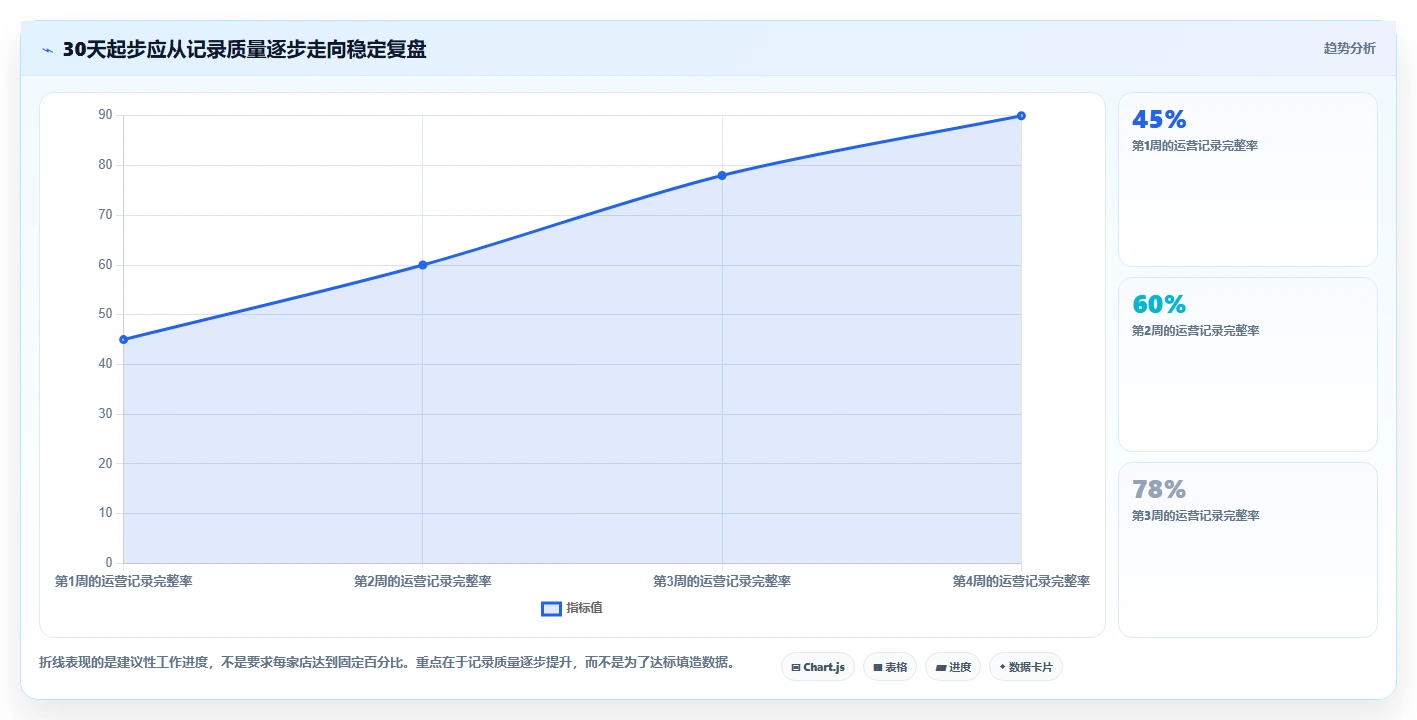Click the sparkle icon in 数据卡片 tag

pos(1002,666)
